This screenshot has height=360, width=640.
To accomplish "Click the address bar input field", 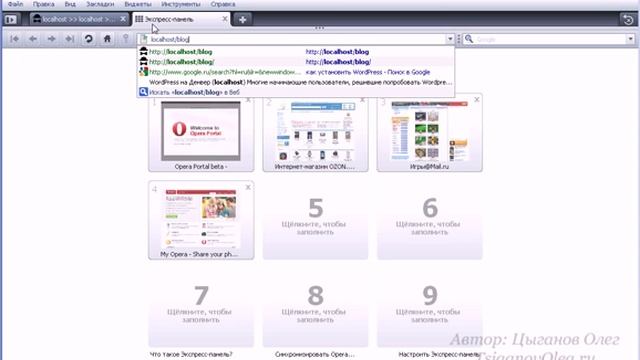I will click(297, 39).
